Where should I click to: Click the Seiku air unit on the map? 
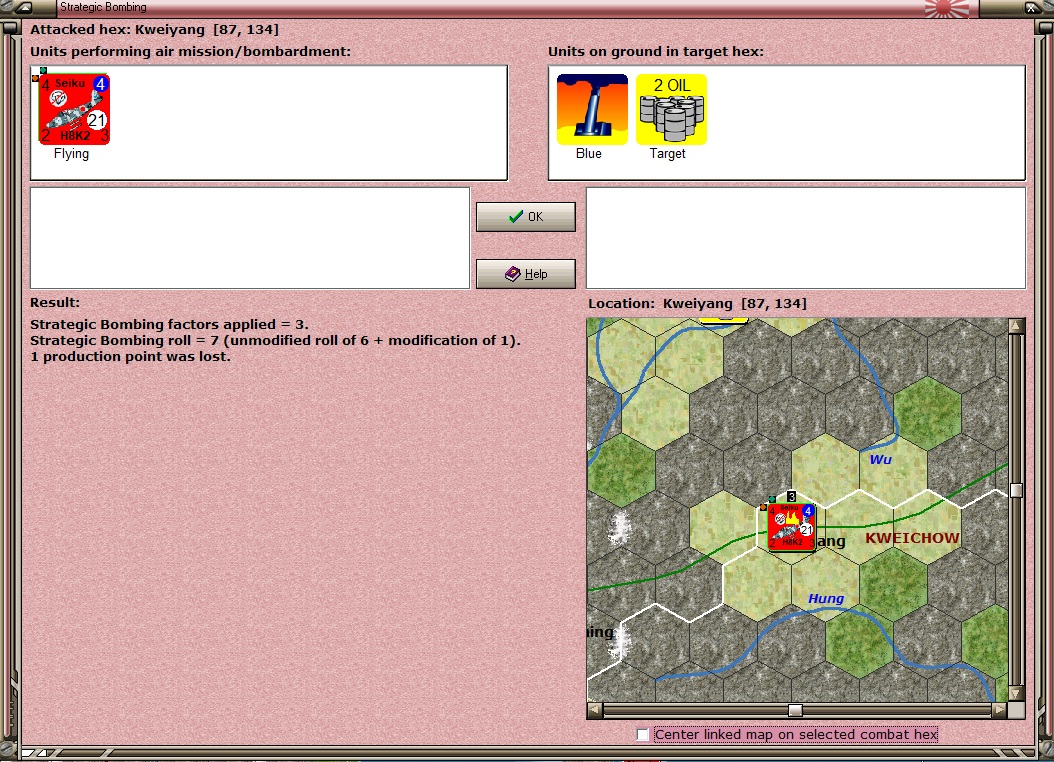pyautogui.click(x=791, y=527)
